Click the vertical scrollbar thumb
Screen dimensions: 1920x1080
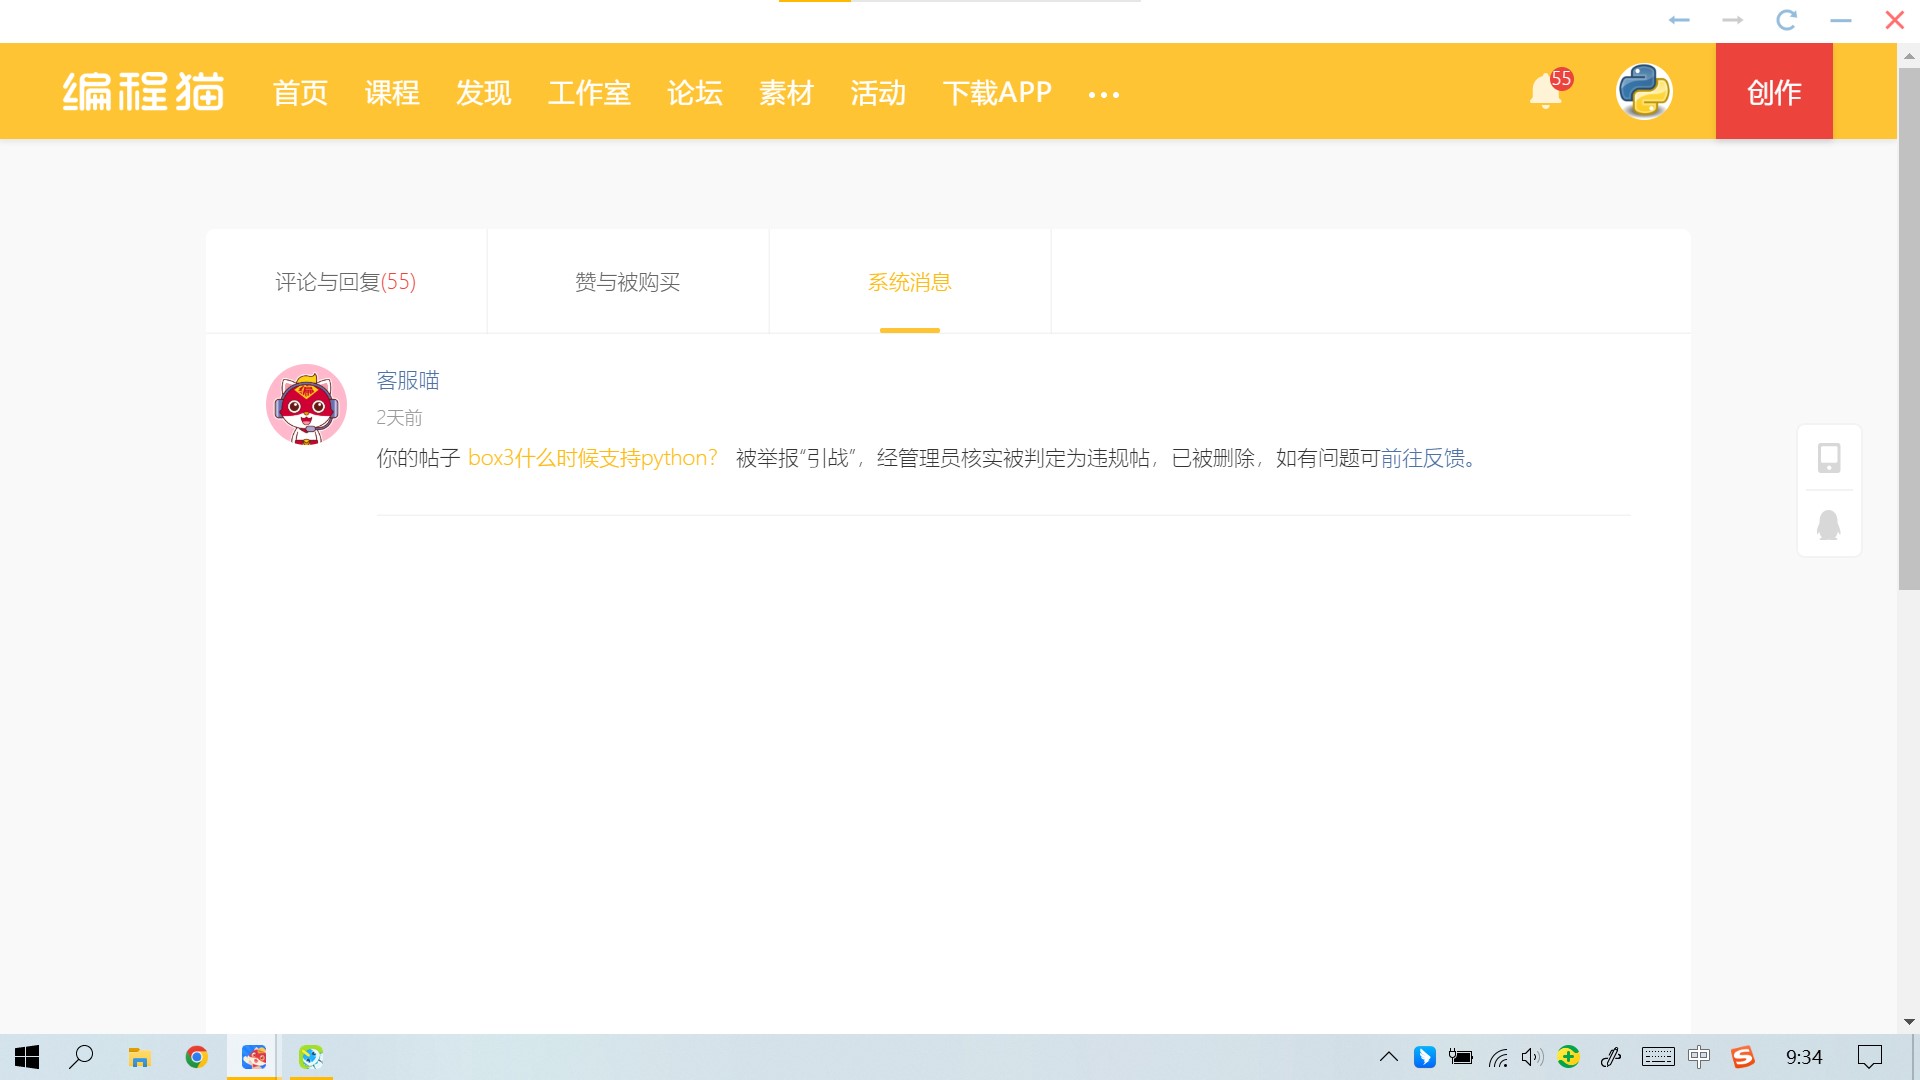1909,330
